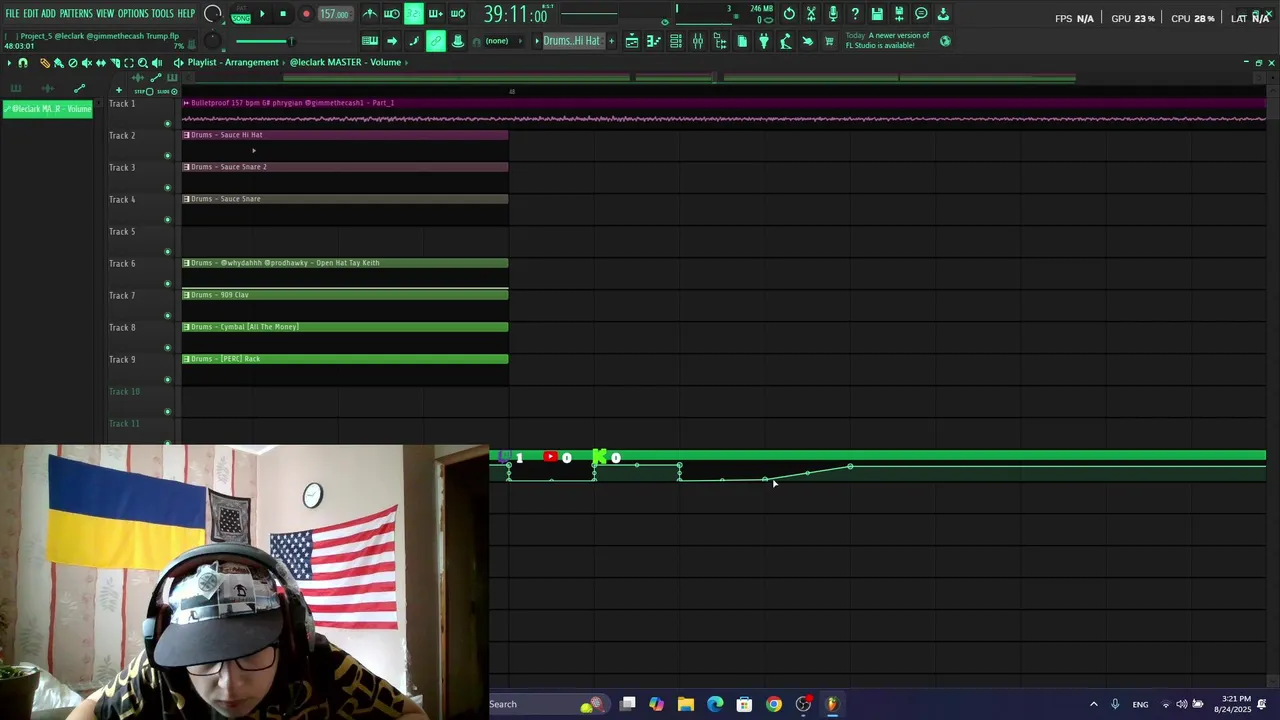Click the one-click audio recording hat icon
This screenshot has width=1280, height=720.
pyautogui.click(x=458, y=41)
